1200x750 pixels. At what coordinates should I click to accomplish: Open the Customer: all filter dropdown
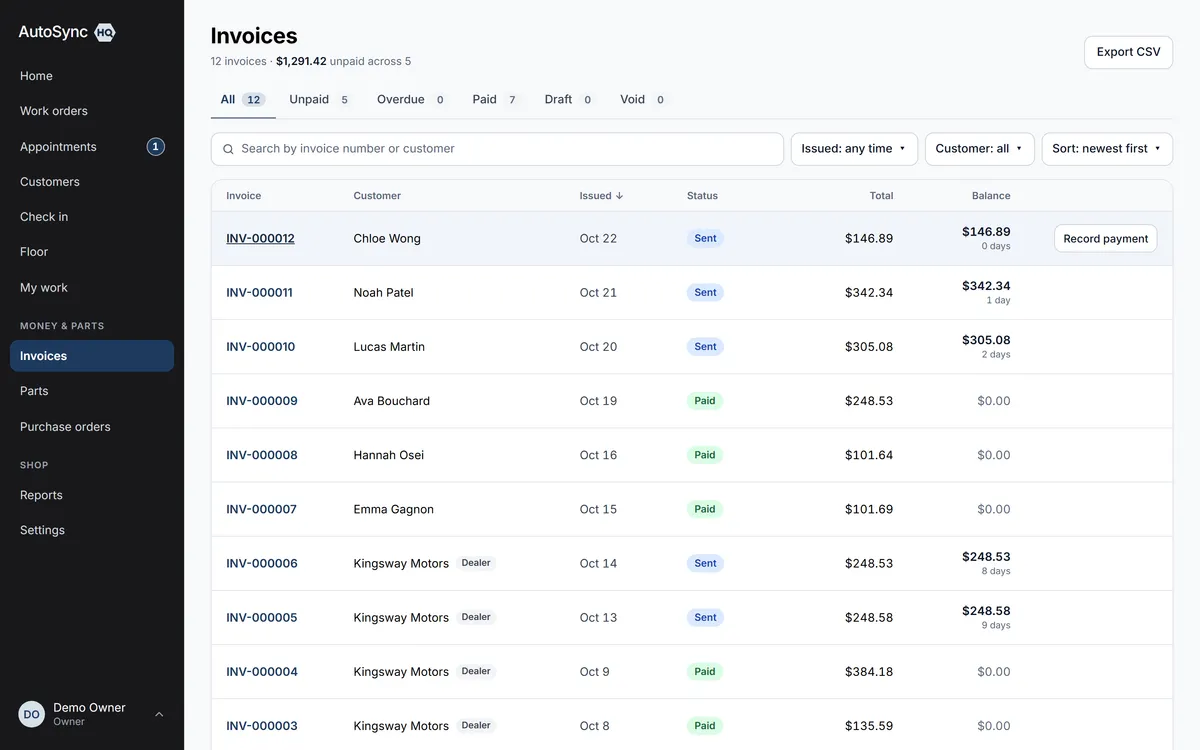980,149
